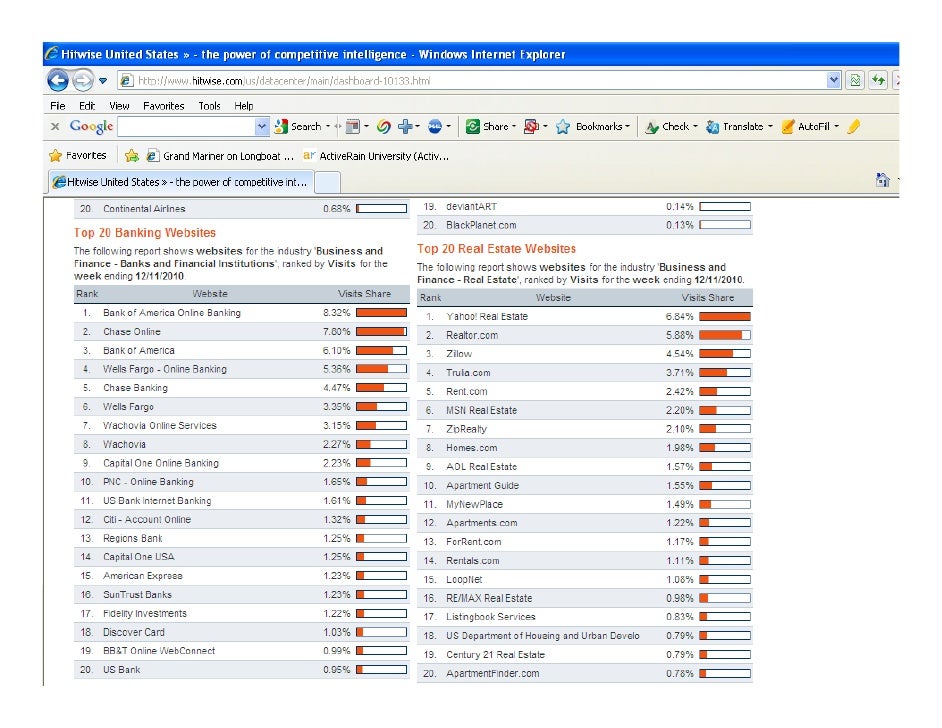Open the dropdown arrow next to Check

[x=696, y=126]
